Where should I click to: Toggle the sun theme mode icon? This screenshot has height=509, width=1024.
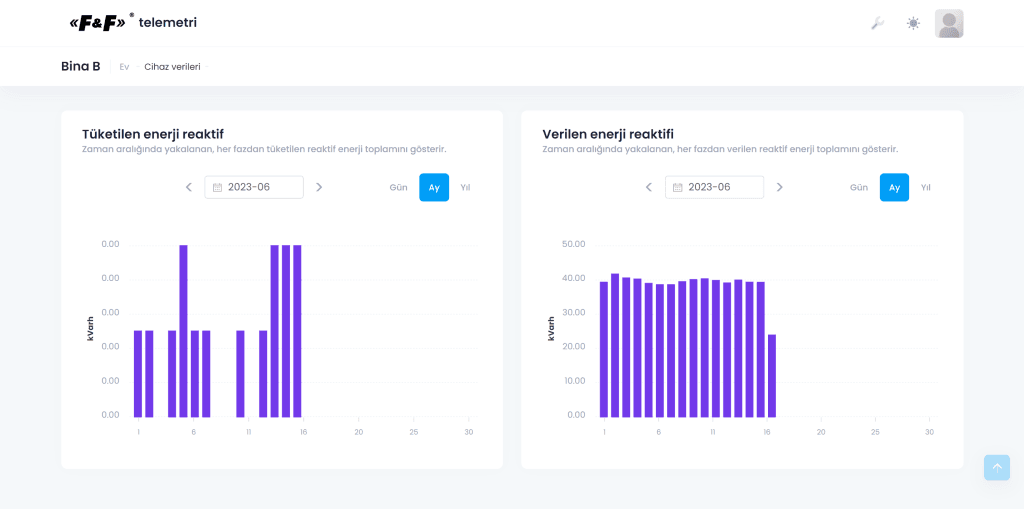pos(913,24)
